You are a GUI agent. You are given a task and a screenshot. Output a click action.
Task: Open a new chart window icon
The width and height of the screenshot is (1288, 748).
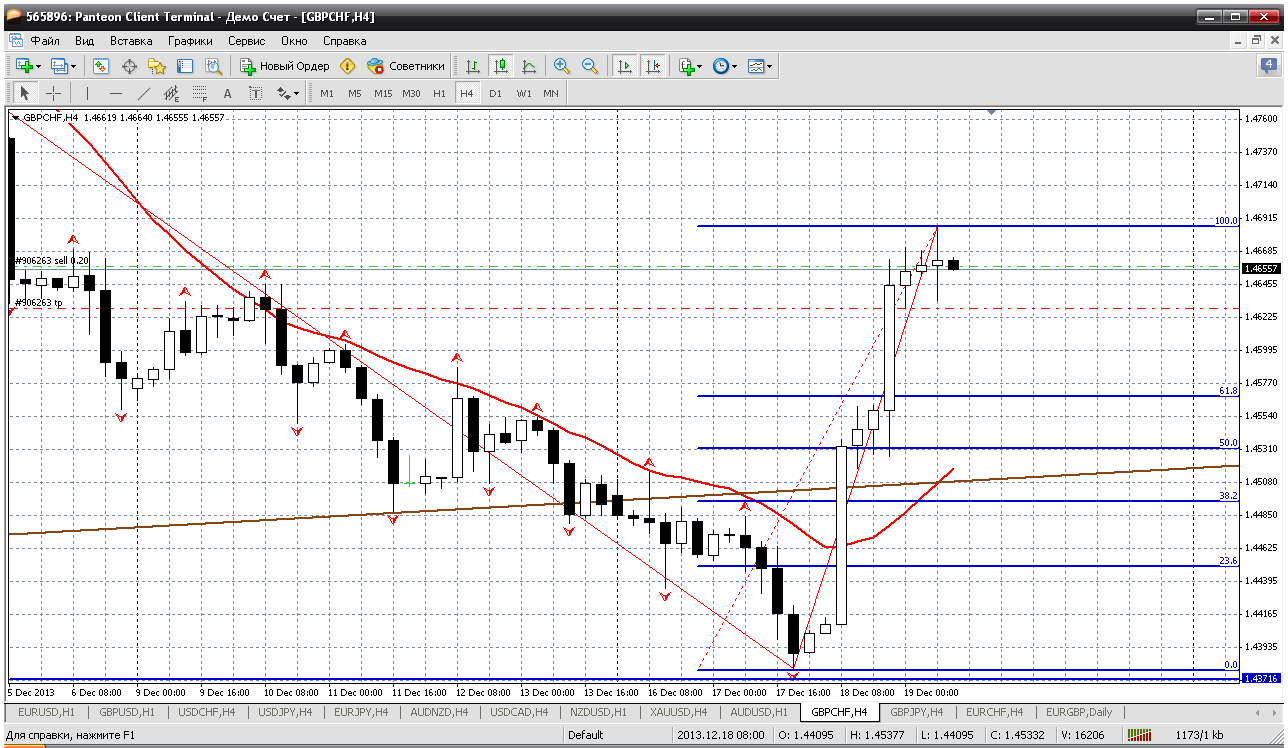pos(24,66)
